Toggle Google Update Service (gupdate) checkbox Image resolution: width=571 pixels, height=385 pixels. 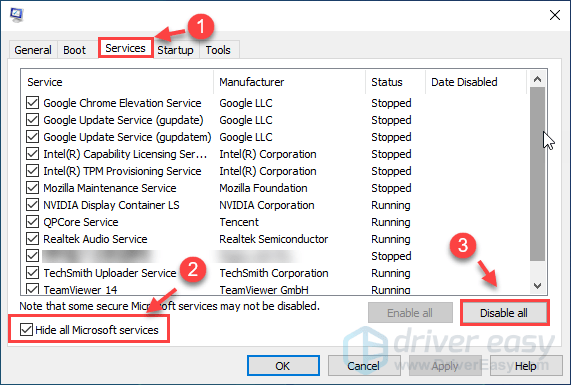click(x=32, y=120)
